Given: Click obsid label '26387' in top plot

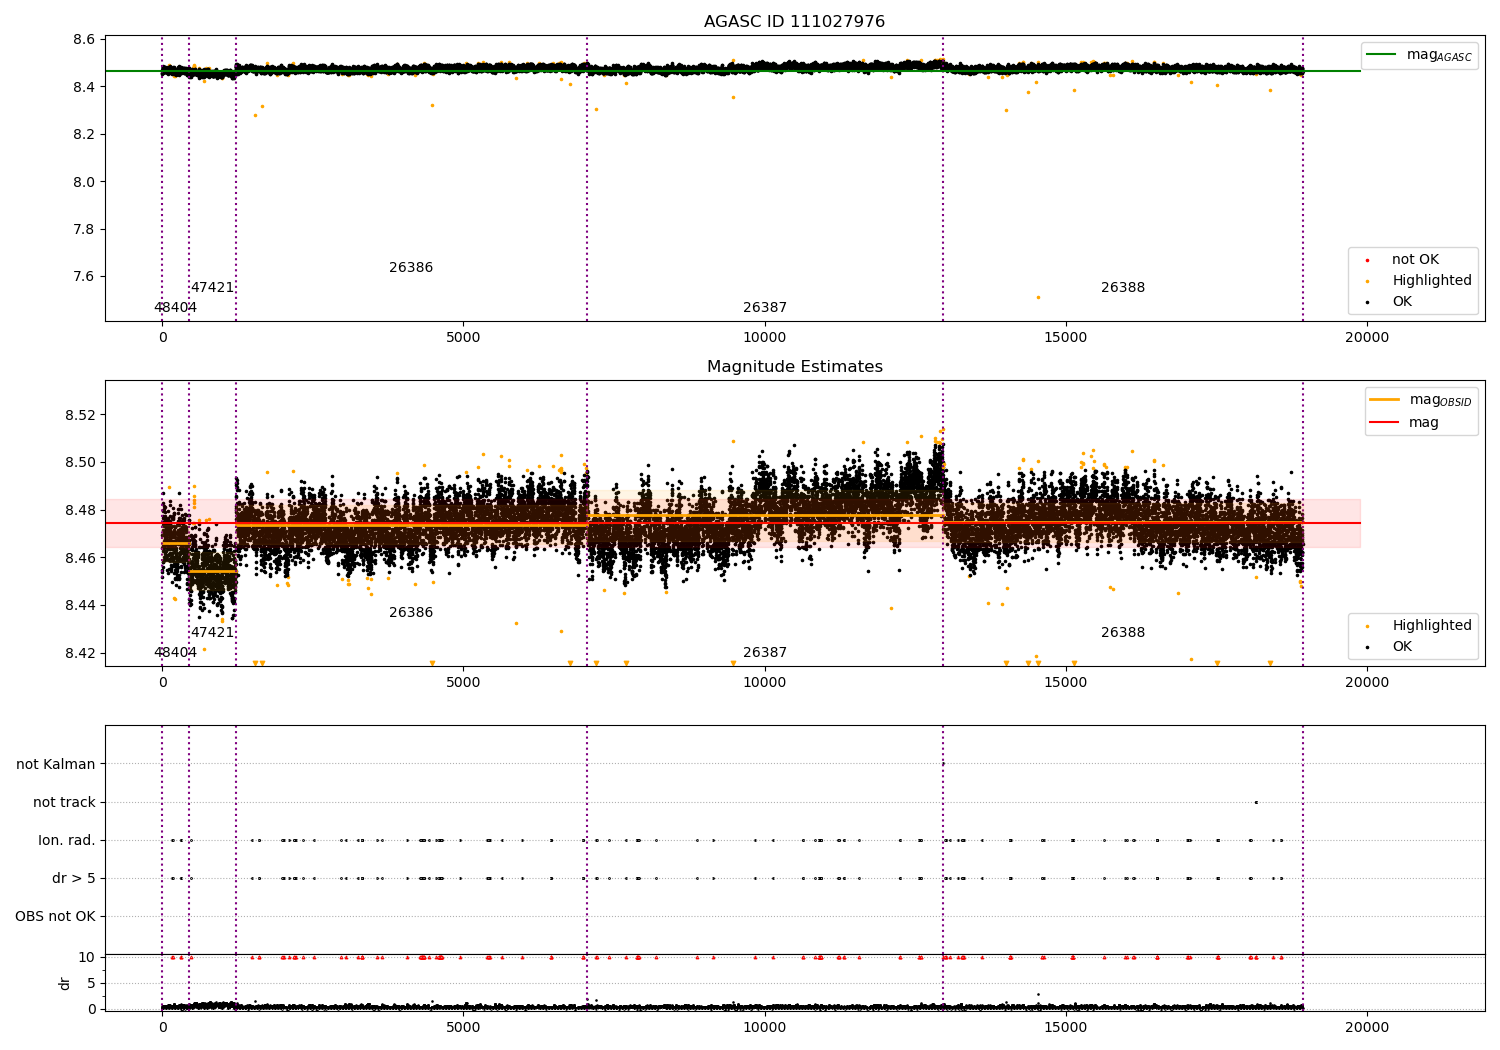Looking at the screenshot, I should pyautogui.click(x=765, y=308).
